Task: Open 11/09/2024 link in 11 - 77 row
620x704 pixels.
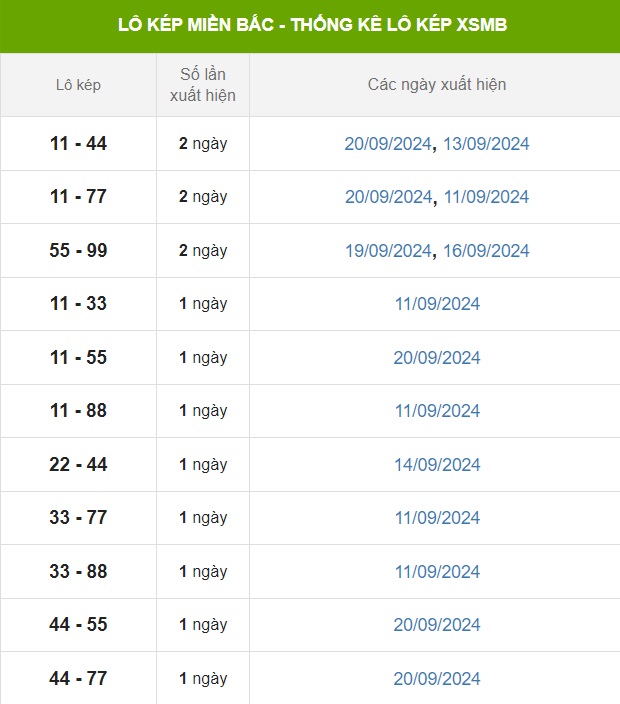Action: pos(486,197)
